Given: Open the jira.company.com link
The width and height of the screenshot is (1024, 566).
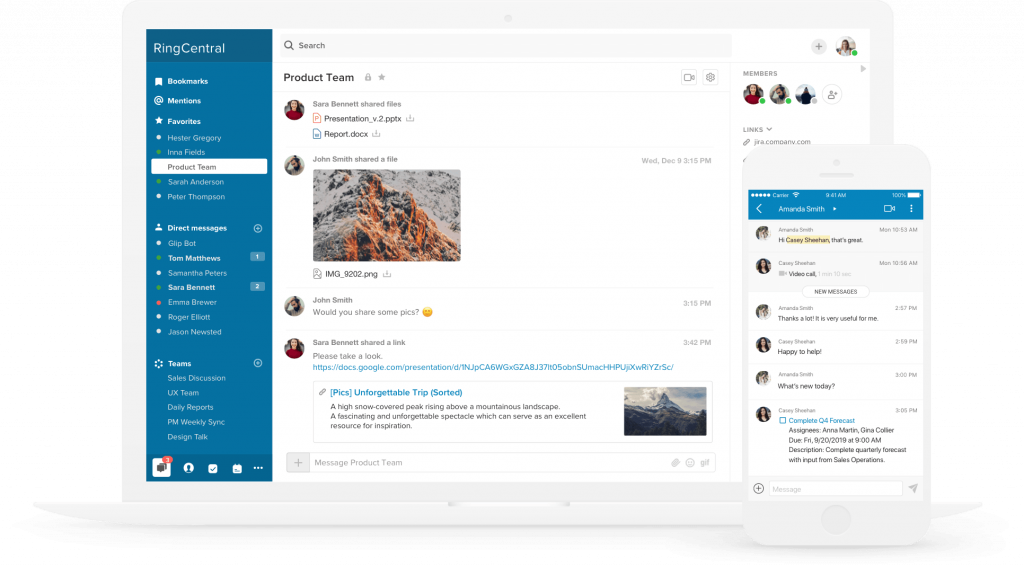Looking at the screenshot, I should point(782,142).
